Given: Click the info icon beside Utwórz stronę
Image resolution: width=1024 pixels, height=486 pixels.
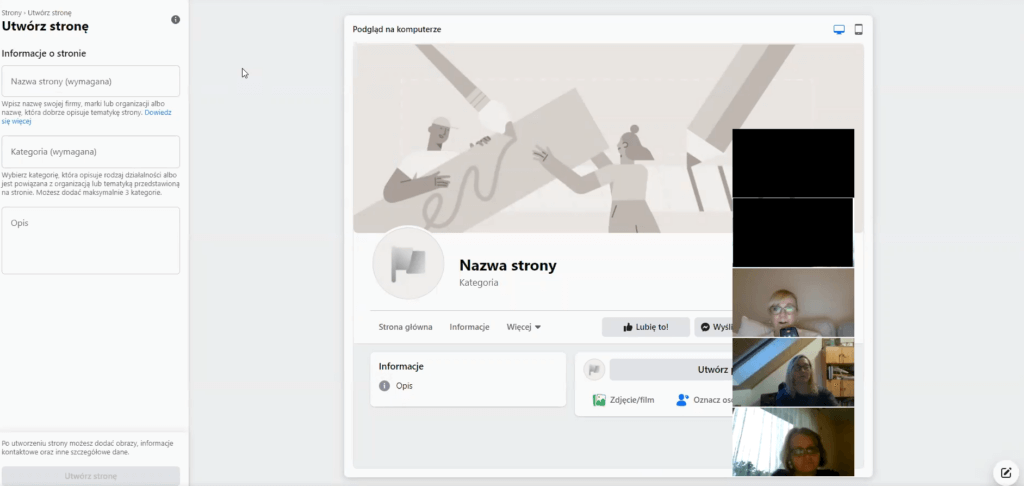Looking at the screenshot, I should (x=176, y=20).
